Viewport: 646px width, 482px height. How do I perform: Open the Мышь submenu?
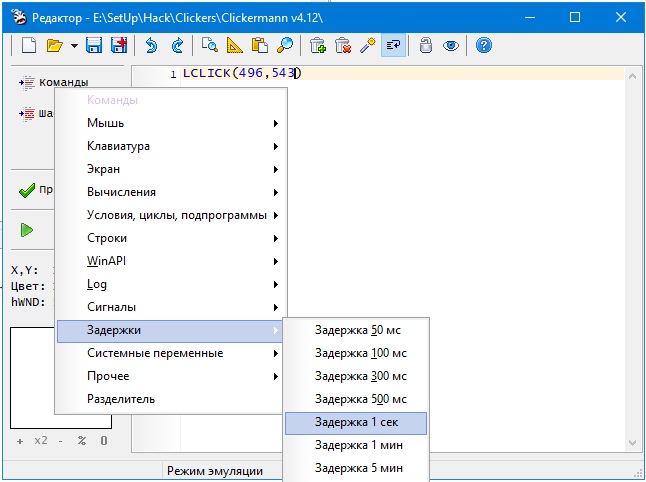[170, 123]
